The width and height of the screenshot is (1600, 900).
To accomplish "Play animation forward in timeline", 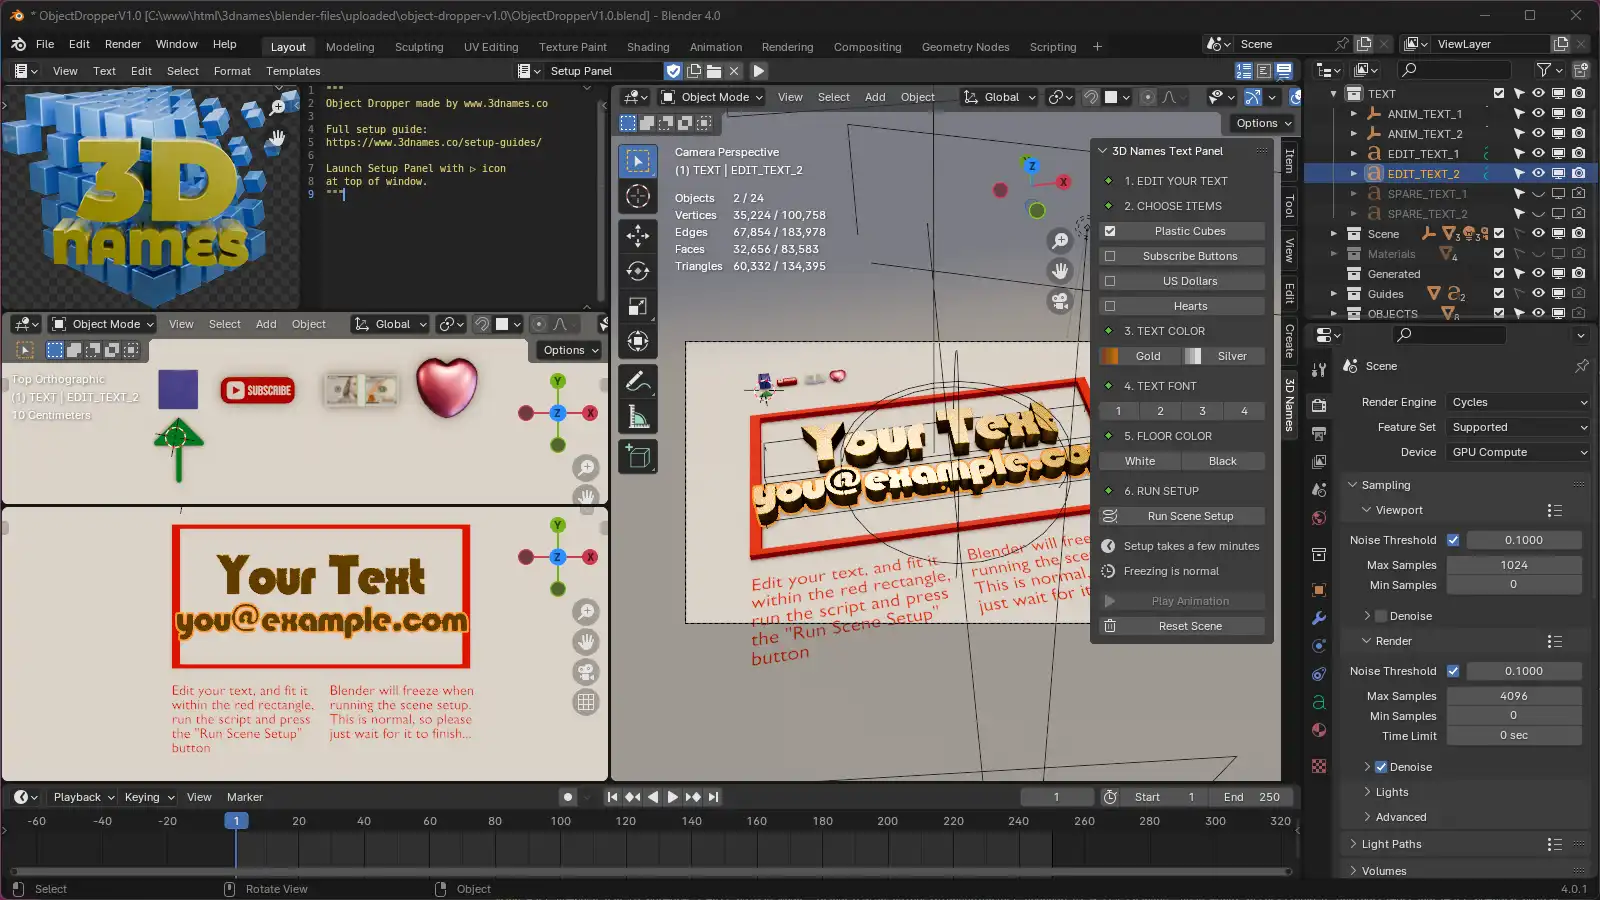I will pyautogui.click(x=673, y=797).
